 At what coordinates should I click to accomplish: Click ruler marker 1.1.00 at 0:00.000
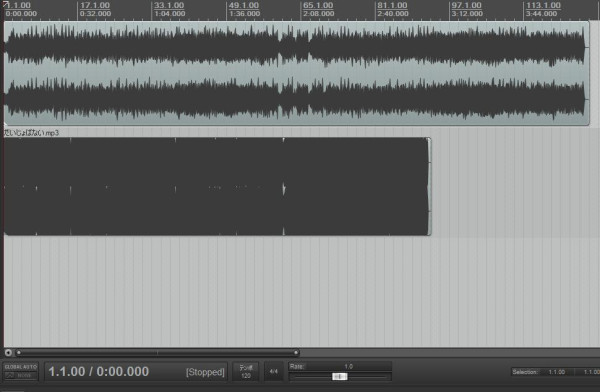pyautogui.click(x=21, y=10)
